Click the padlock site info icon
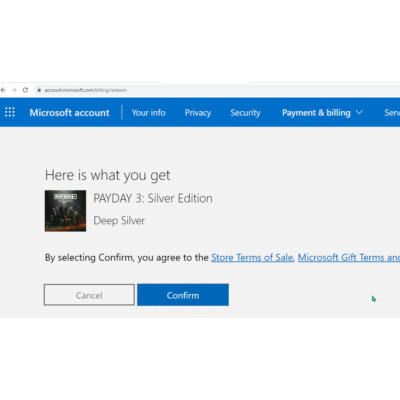Viewport: 400px width, 400px height. pyautogui.click(x=39, y=90)
